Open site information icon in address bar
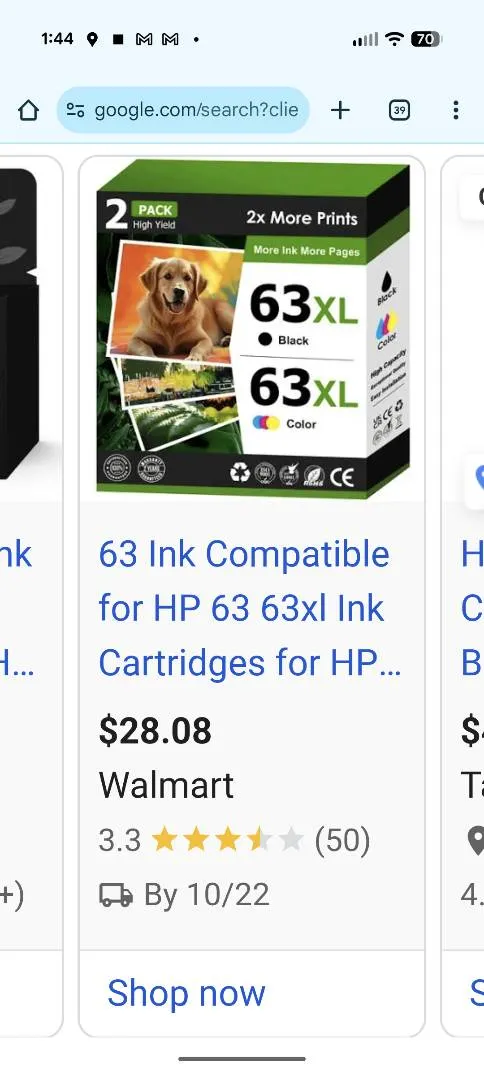Image resolution: width=484 pixels, height=1080 pixels. click(75, 110)
